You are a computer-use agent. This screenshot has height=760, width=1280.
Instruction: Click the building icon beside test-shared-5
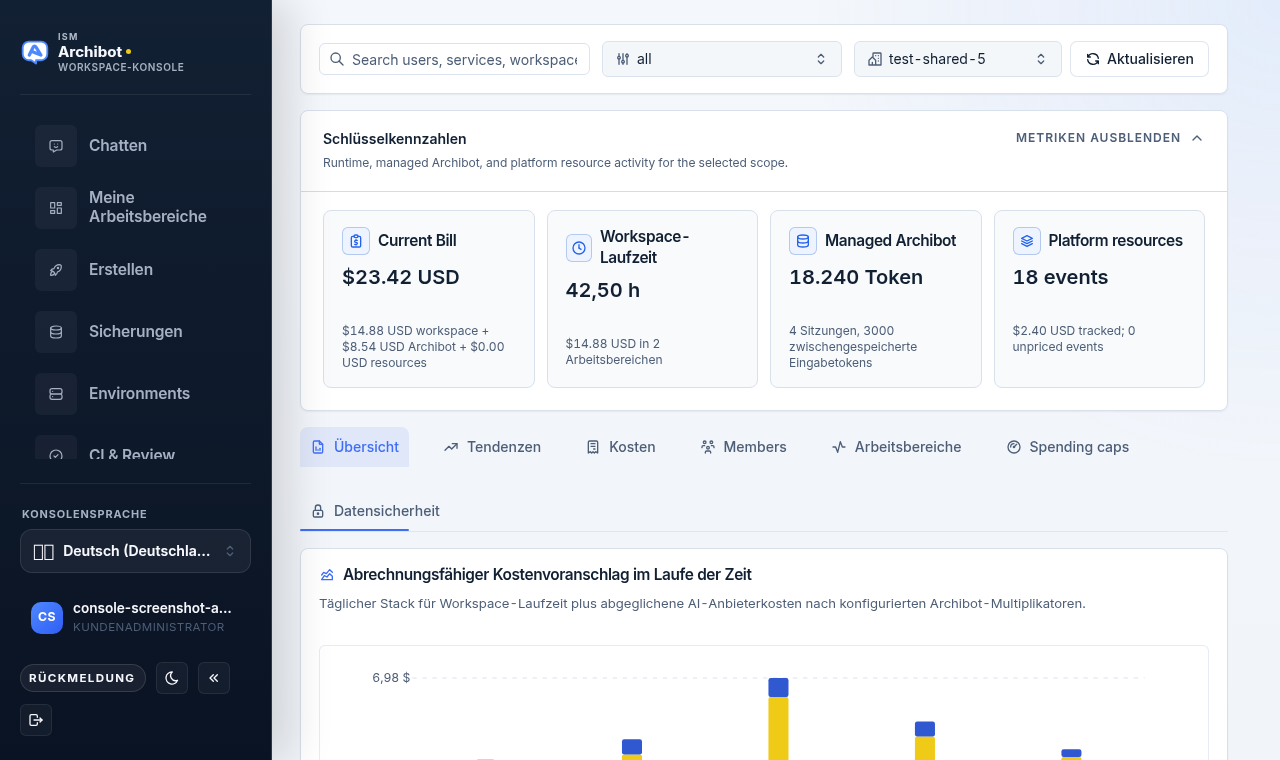pos(875,59)
